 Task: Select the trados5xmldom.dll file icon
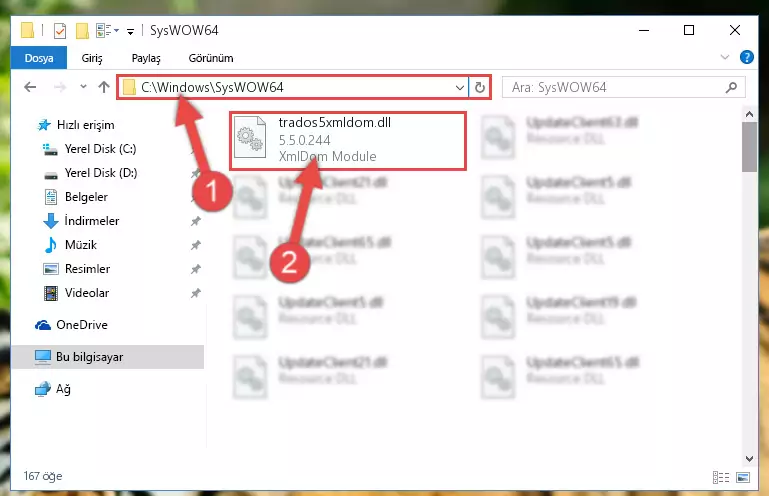pyautogui.click(x=250, y=137)
